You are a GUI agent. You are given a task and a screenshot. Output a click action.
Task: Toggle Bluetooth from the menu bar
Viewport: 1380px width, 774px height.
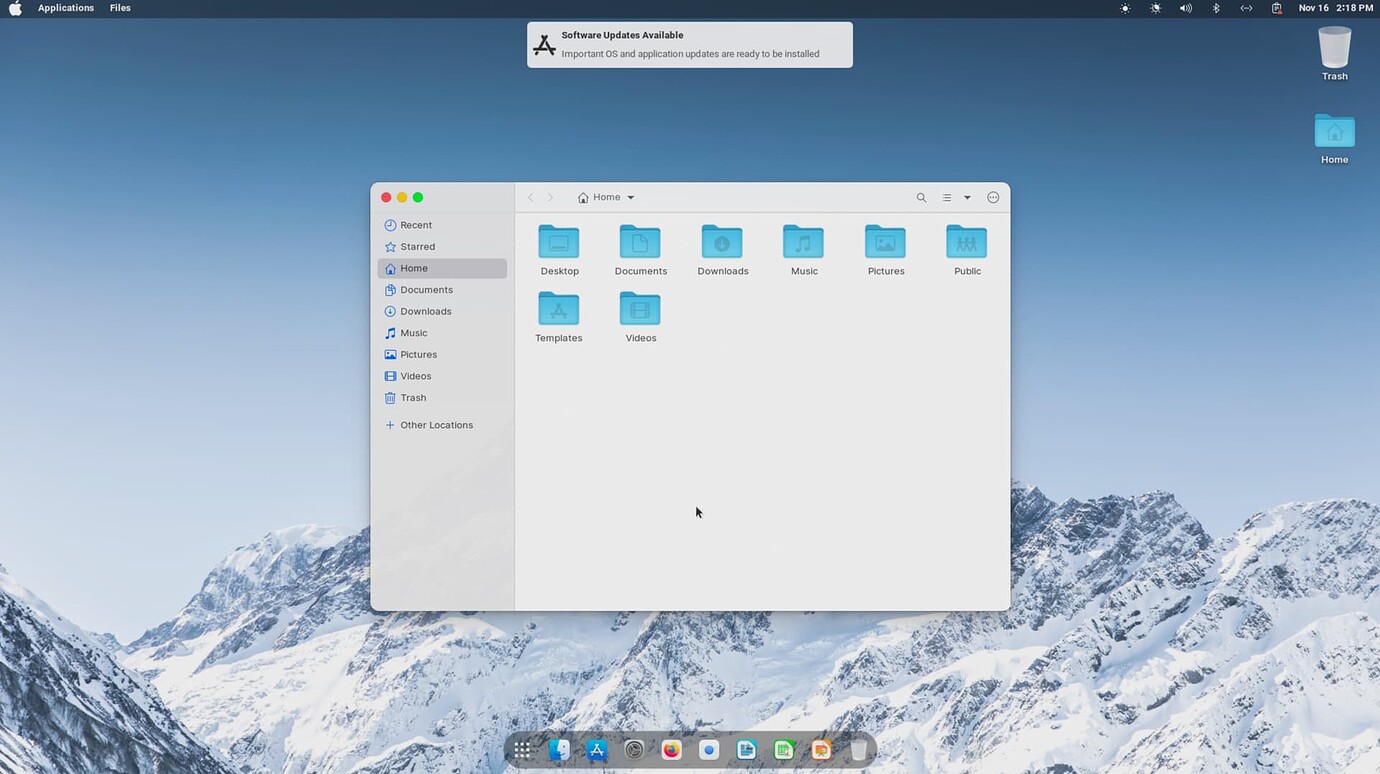1216,7
